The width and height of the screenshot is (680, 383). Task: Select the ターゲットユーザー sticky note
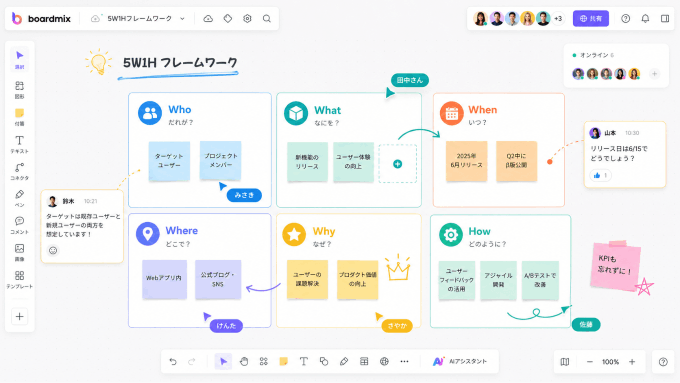tap(169, 161)
